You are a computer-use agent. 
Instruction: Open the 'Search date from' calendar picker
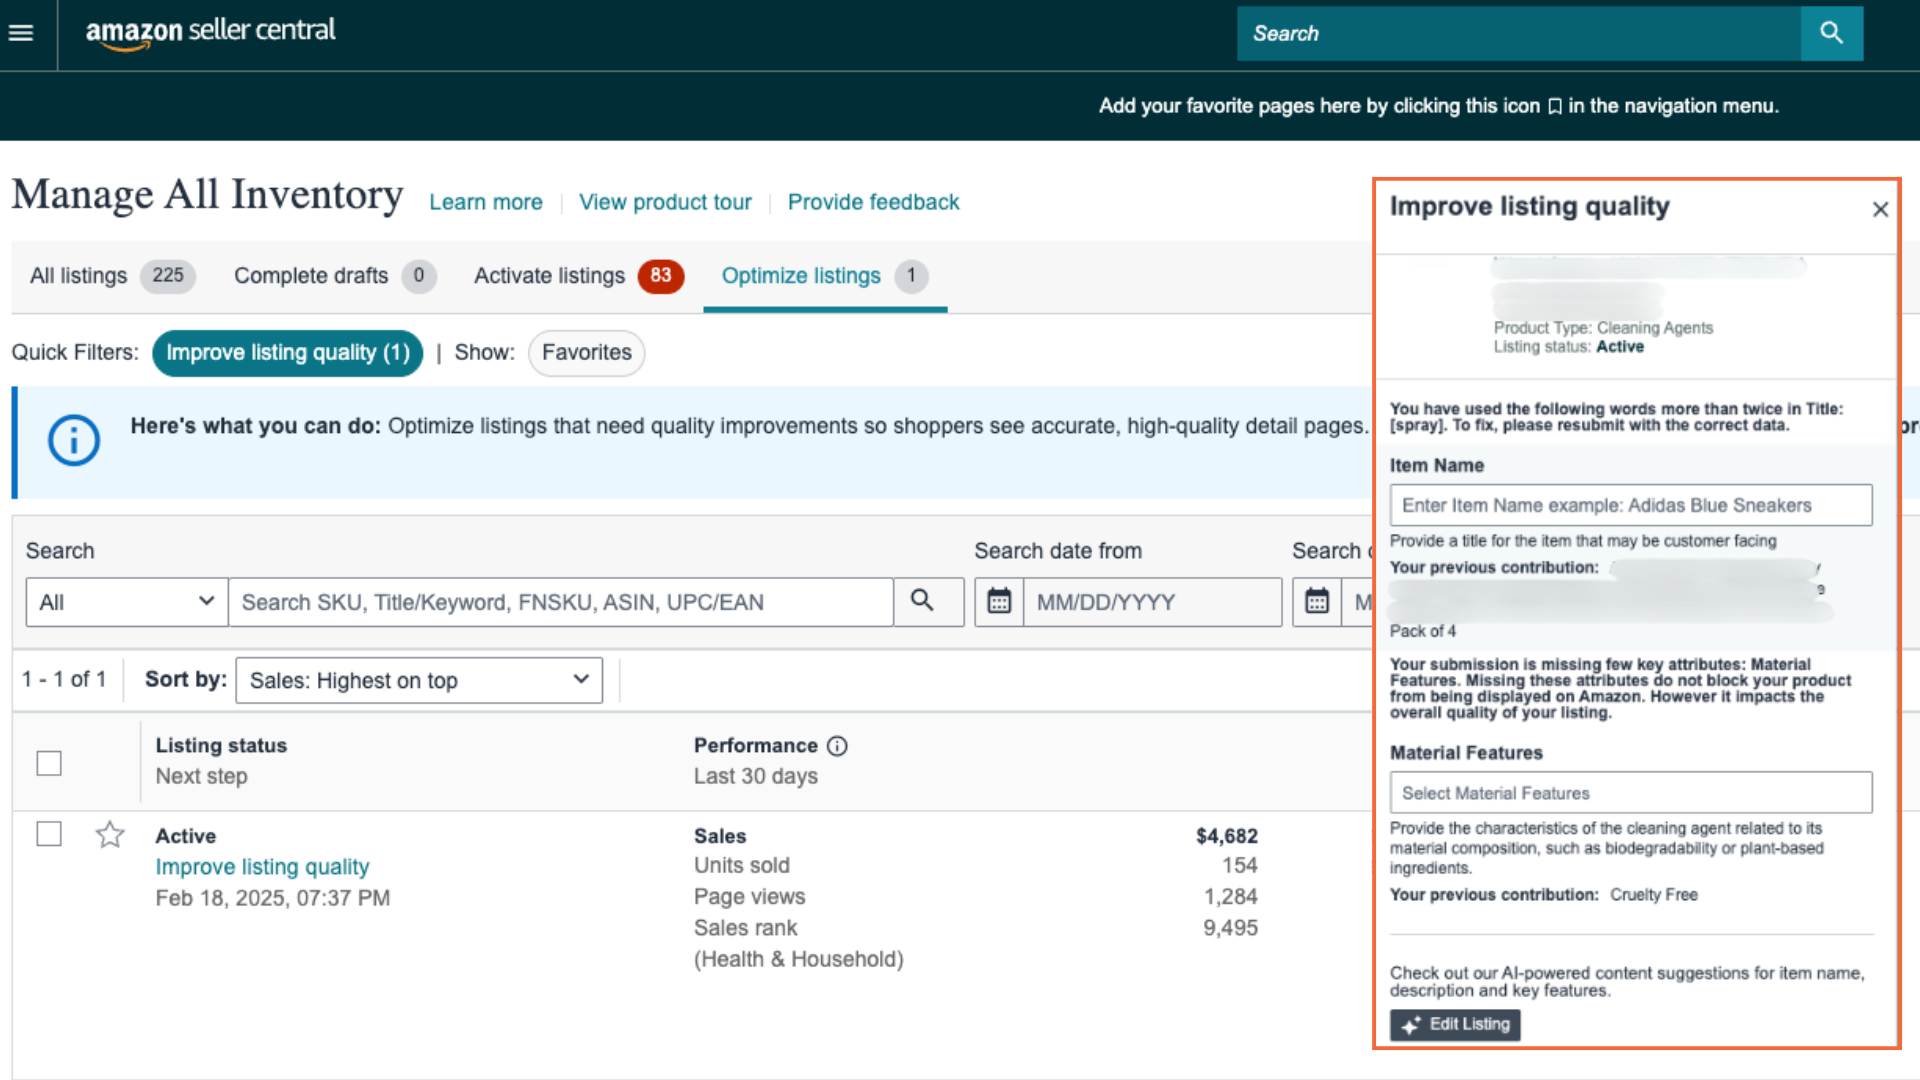pos(998,602)
